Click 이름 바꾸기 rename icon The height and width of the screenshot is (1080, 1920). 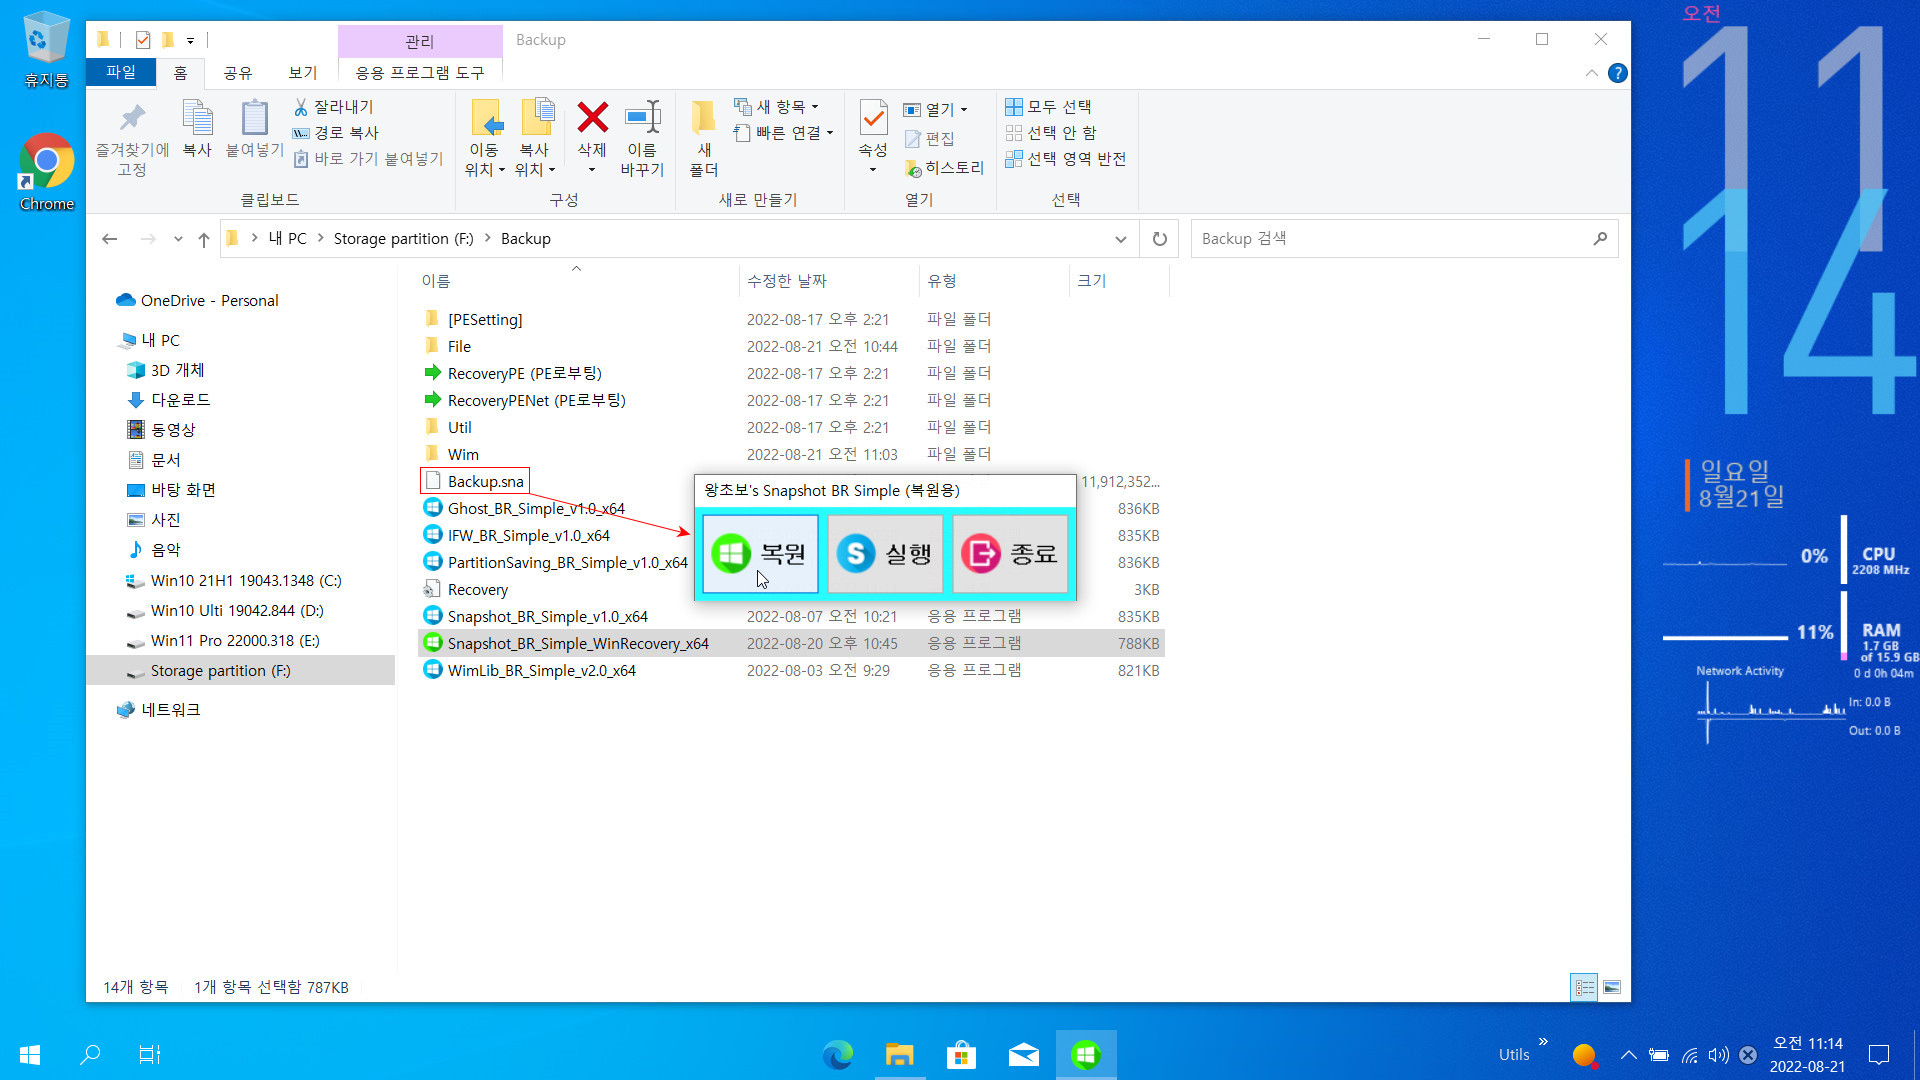(x=642, y=139)
